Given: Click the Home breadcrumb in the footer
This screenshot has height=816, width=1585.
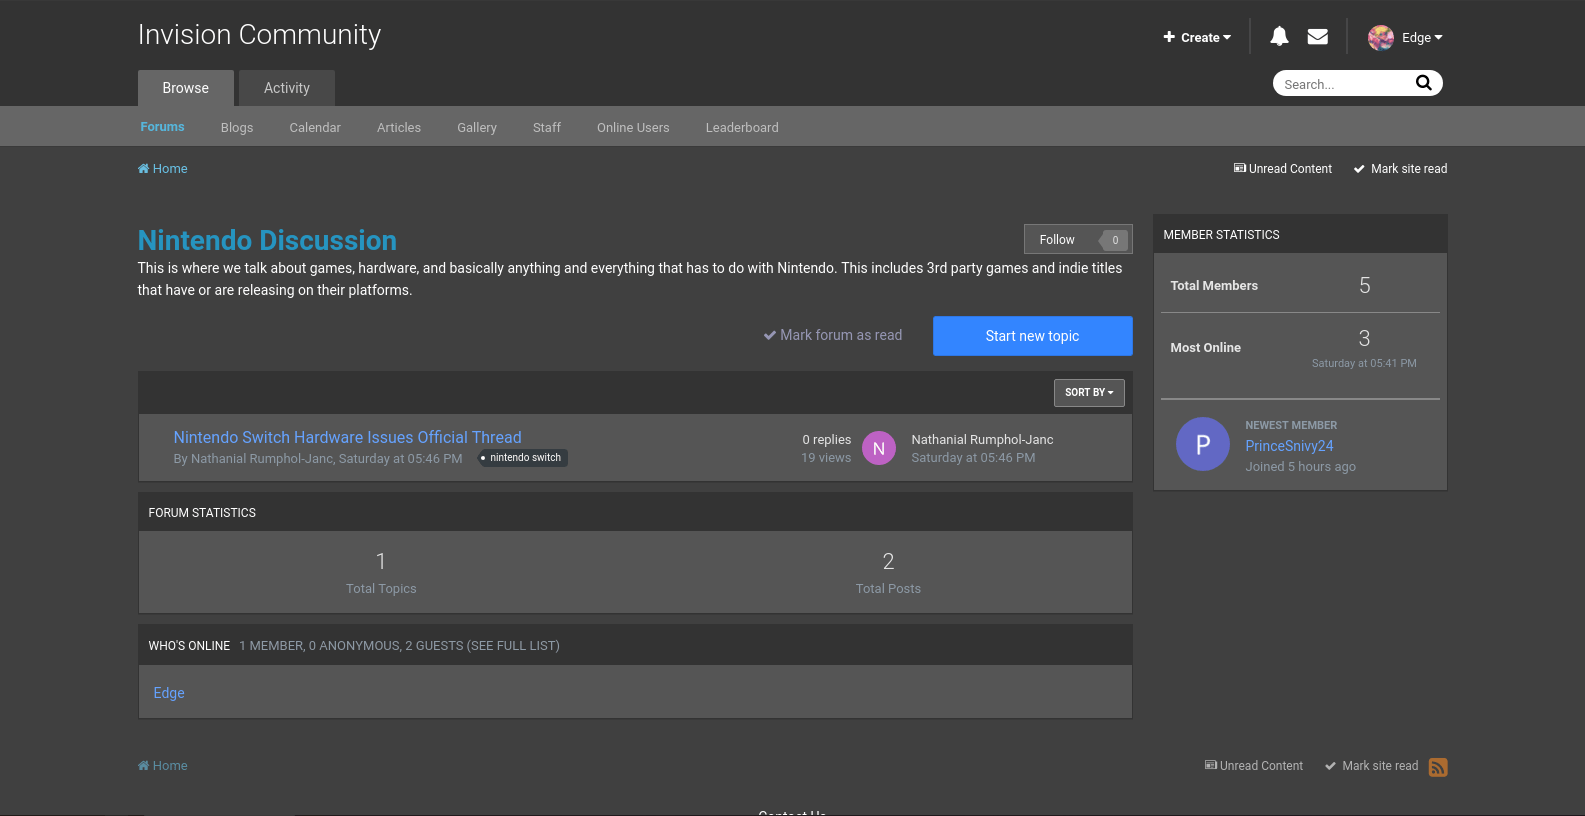Looking at the screenshot, I should [x=163, y=766].
